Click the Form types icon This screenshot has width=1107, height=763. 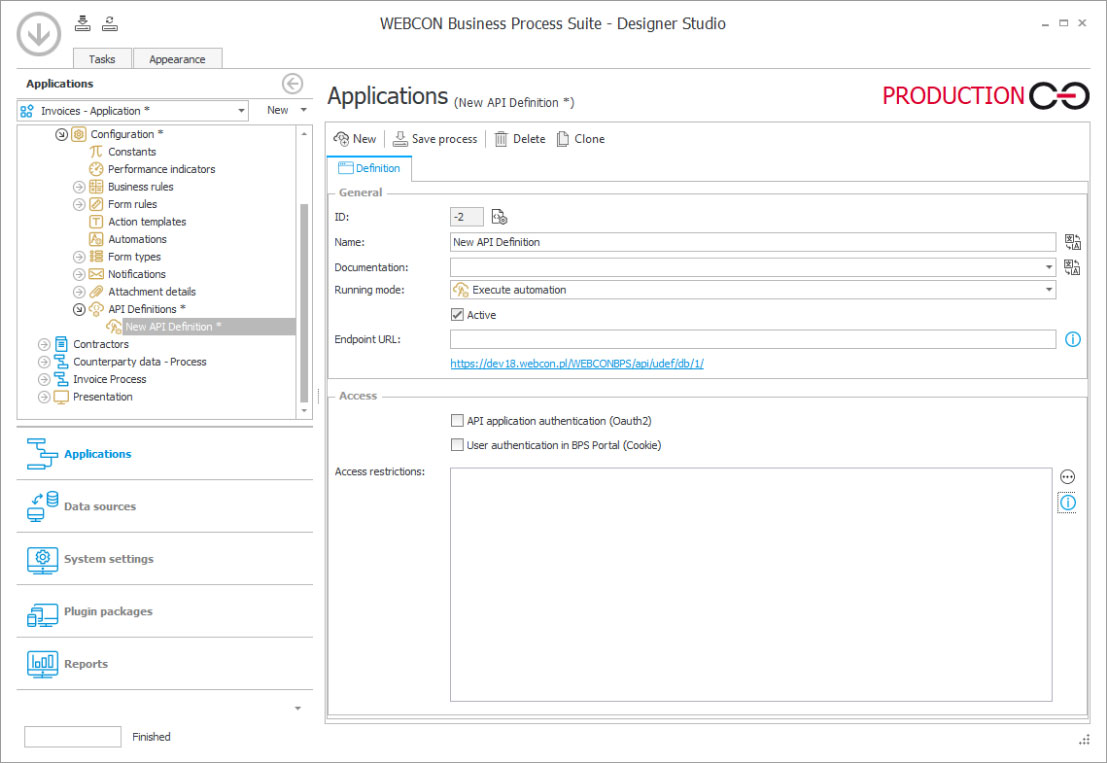click(96, 257)
